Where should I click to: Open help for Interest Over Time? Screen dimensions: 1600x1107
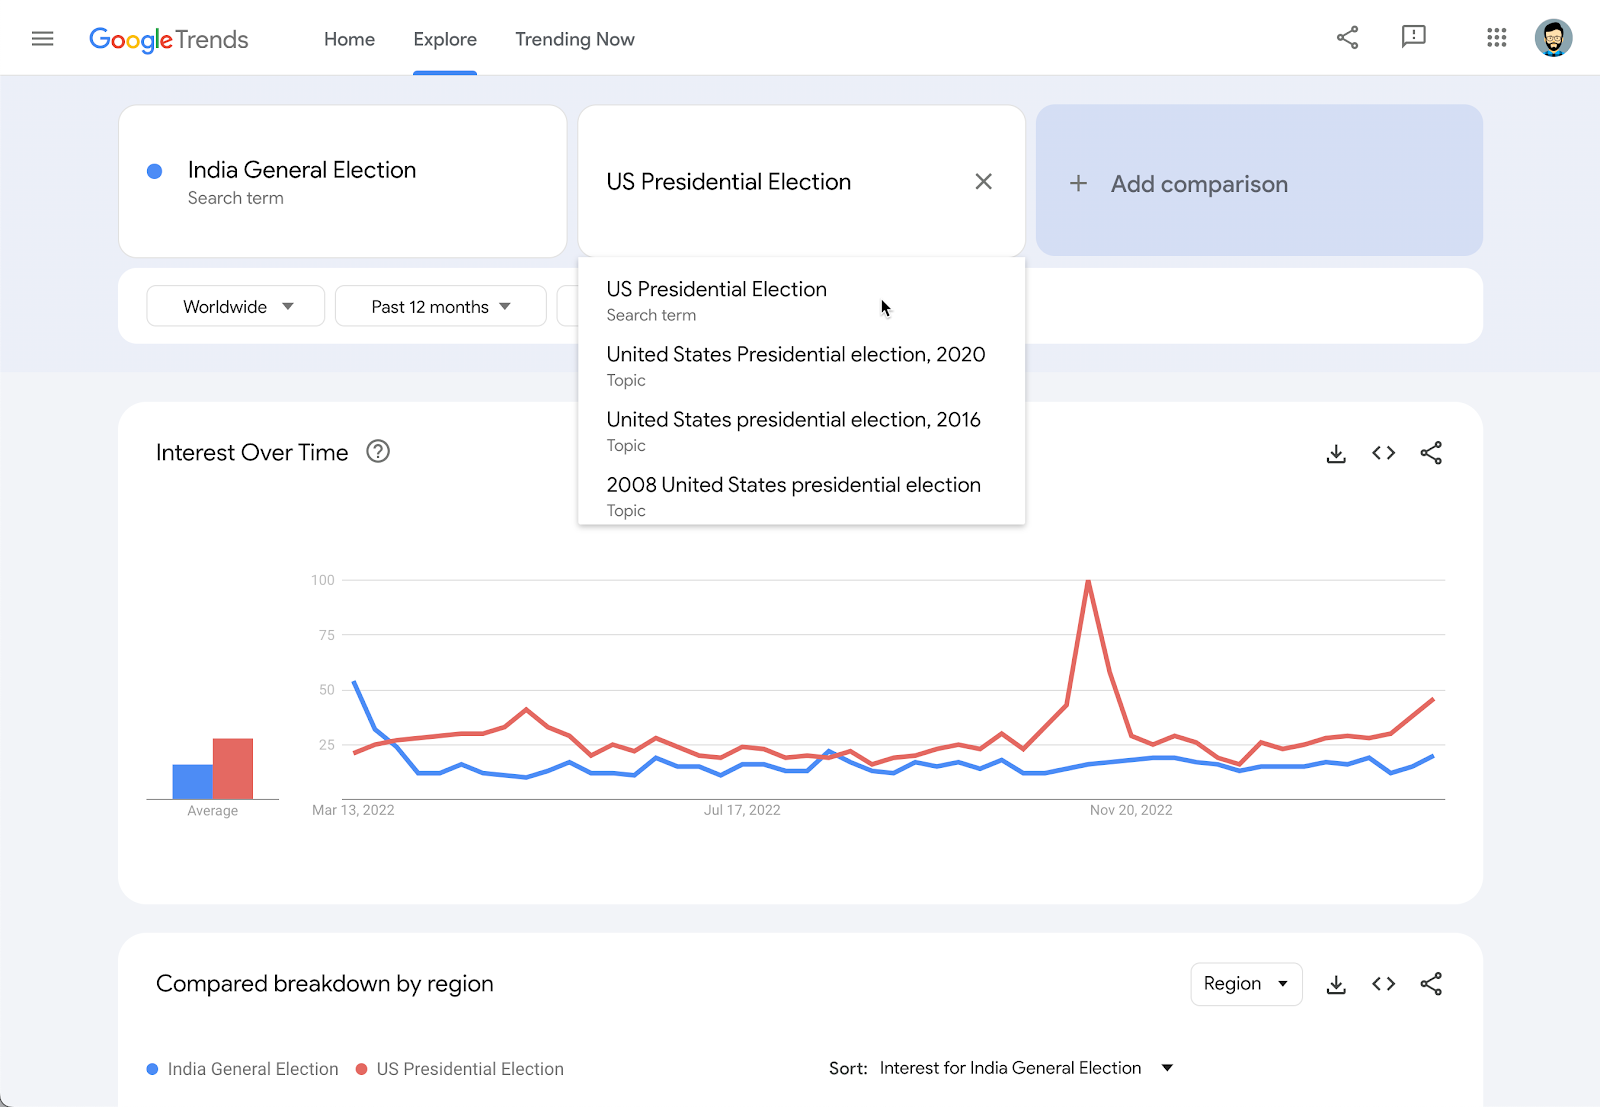point(378,451)
